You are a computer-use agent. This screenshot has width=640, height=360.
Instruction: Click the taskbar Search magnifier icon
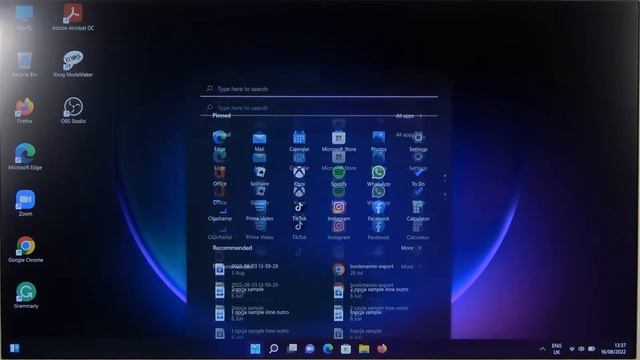[x=273, y=349]
